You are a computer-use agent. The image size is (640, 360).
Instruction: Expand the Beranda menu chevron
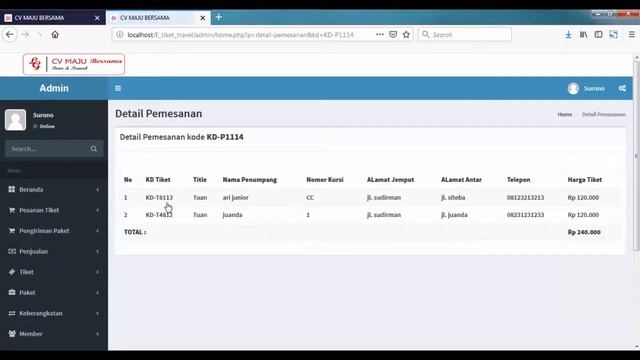[98, 189]
